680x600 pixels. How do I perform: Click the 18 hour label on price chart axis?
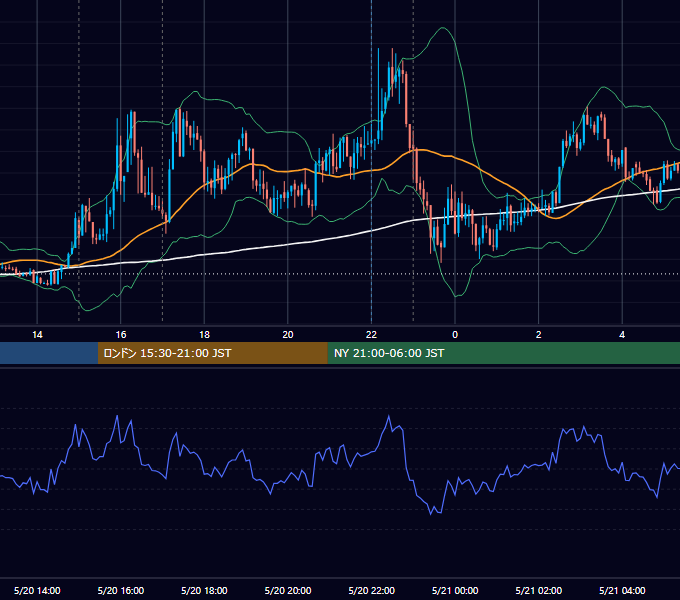pos(204,335)
